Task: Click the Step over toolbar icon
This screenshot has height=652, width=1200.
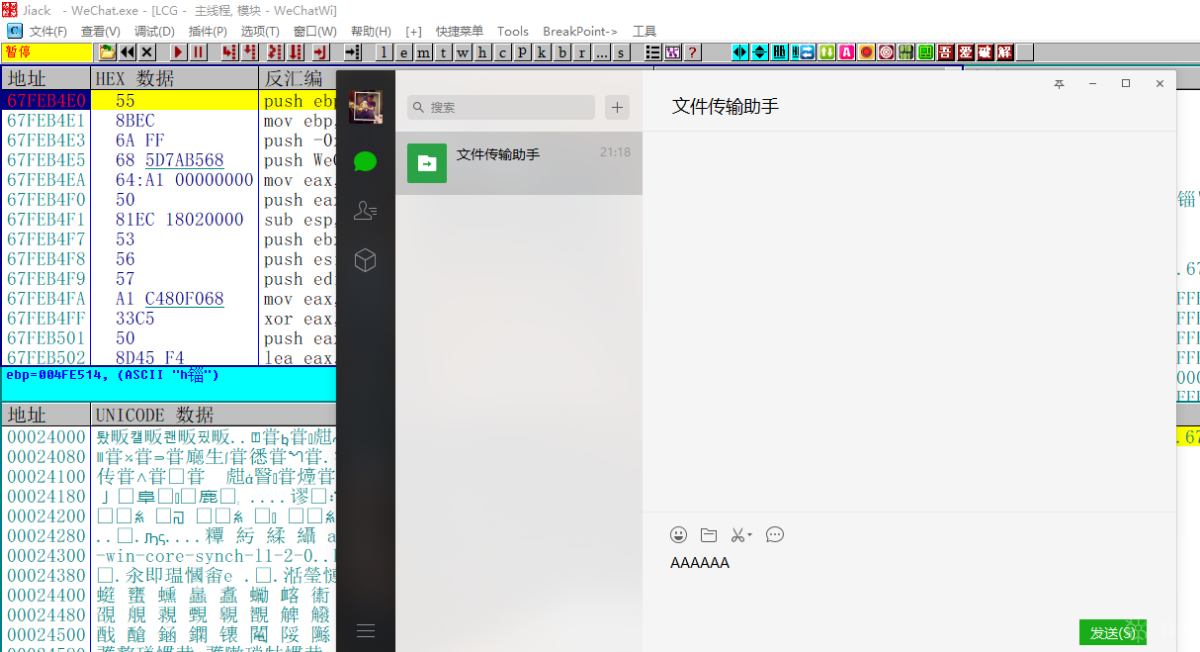Action: (248, 52)
